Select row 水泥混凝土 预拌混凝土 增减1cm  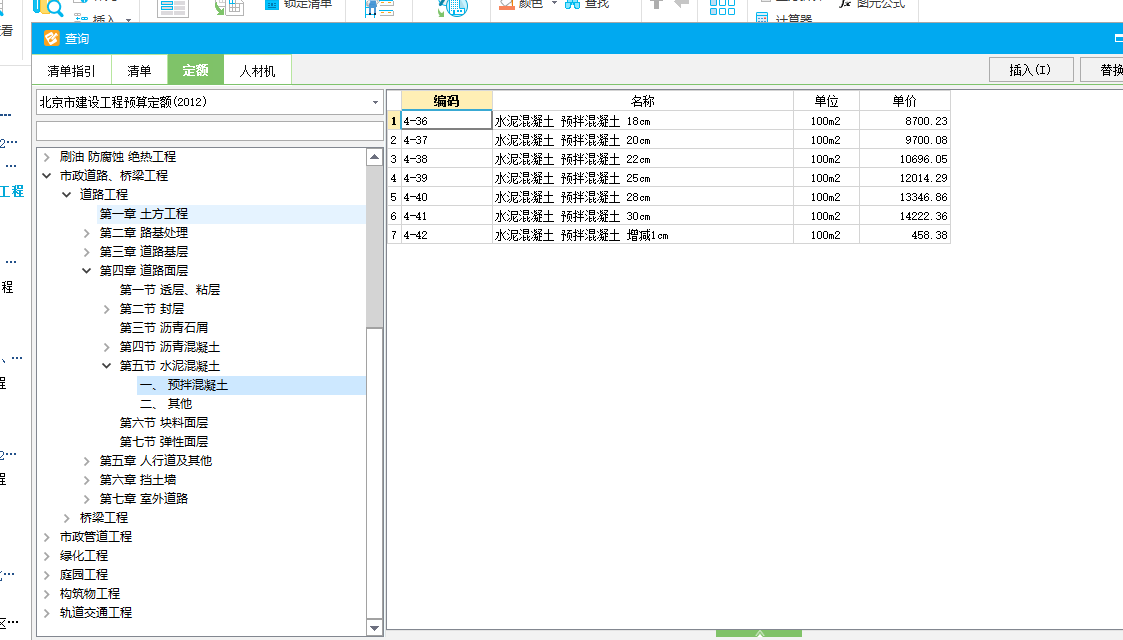(642, 235)
